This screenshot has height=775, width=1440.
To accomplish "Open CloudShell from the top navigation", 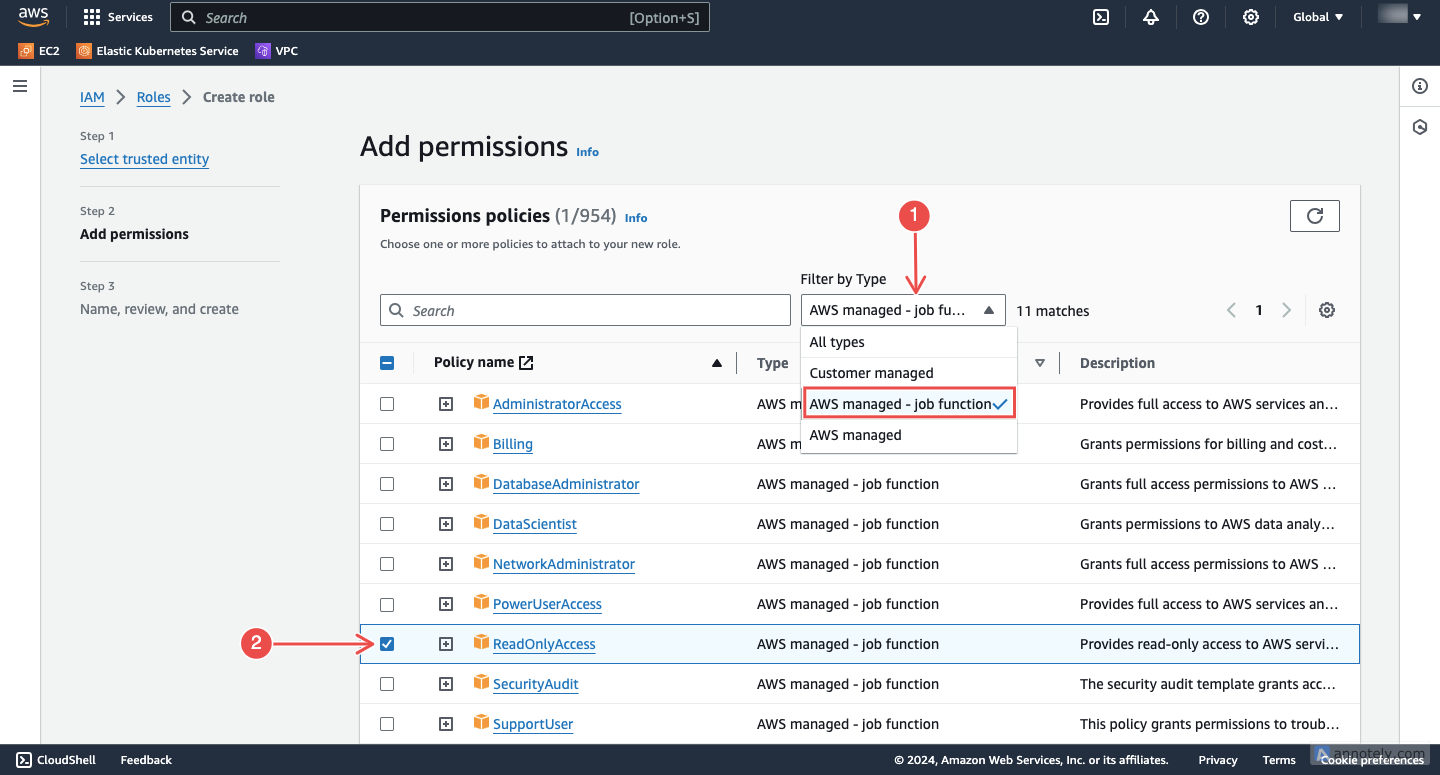I will tap(1101, 17).
